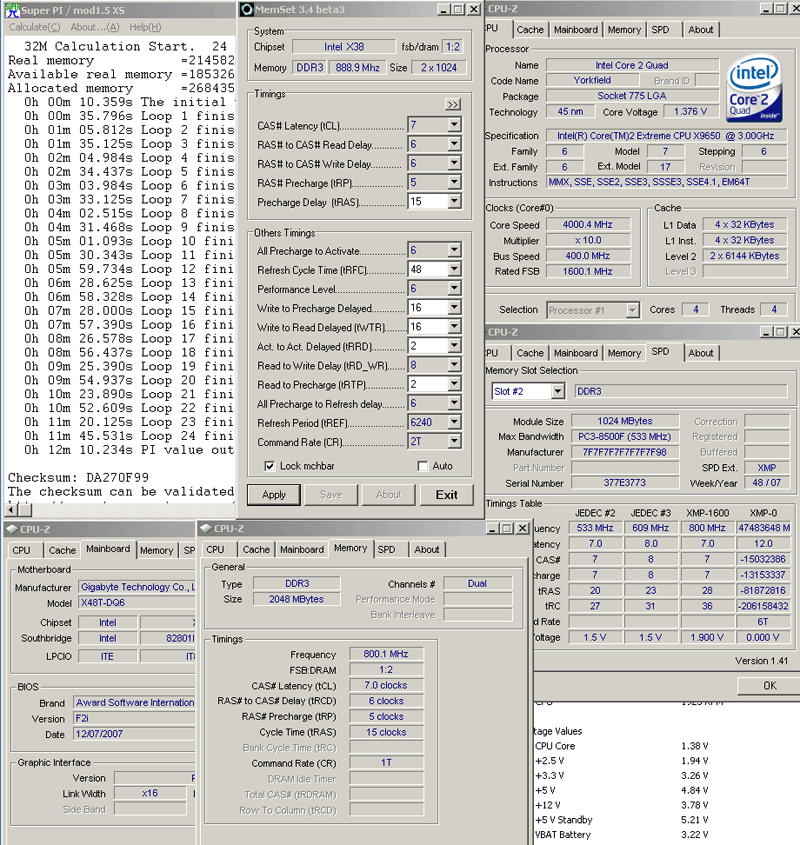
Task: Click the Frequency field showing 800.1 MHz
Action: tap(386, 654)
